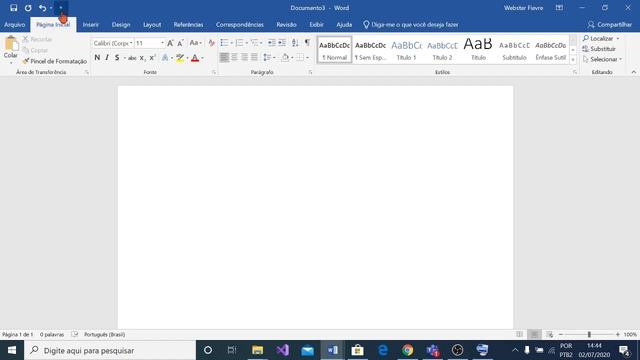Switch to the Revisão tab

coord(286,24)
